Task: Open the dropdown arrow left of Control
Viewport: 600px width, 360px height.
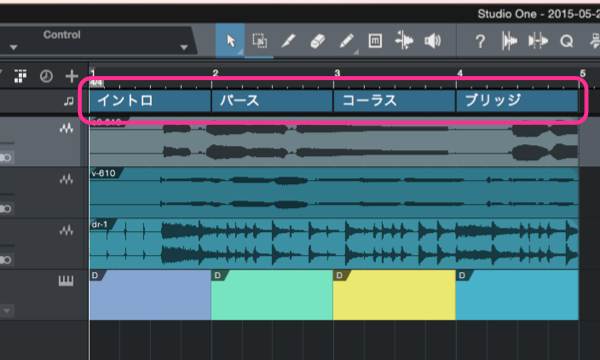Action: (x=14, y=47)
